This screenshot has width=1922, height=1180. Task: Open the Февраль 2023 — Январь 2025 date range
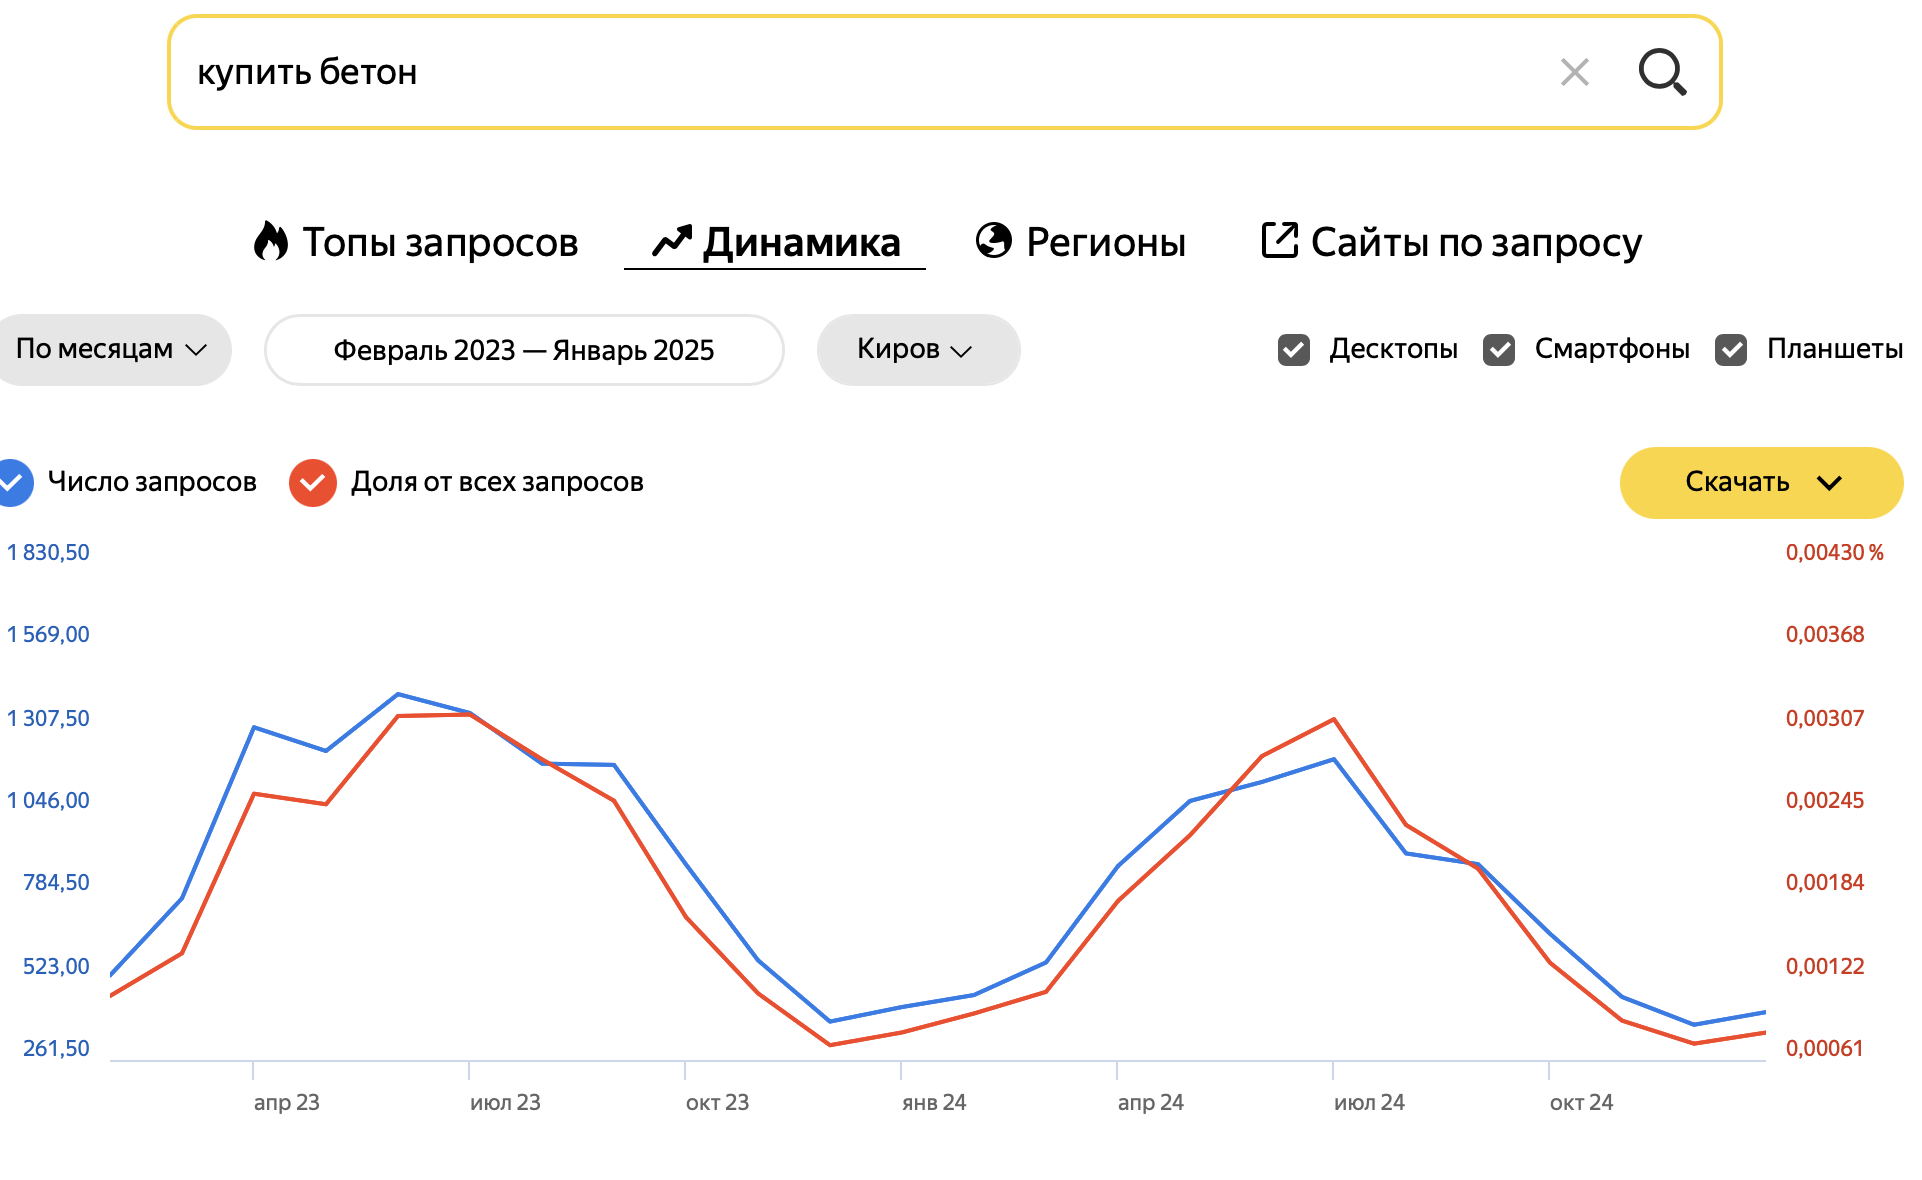[524, 350]
